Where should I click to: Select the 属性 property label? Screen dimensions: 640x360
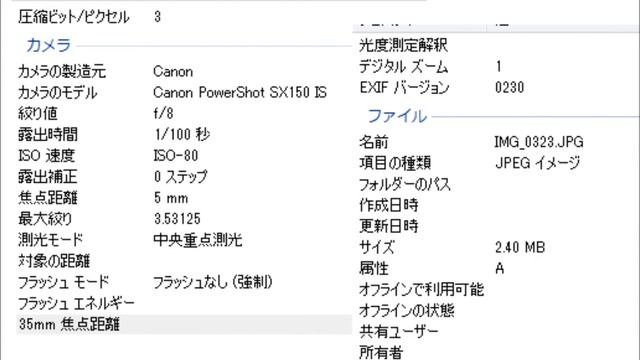pyautogui.click(x=373, y=269)
